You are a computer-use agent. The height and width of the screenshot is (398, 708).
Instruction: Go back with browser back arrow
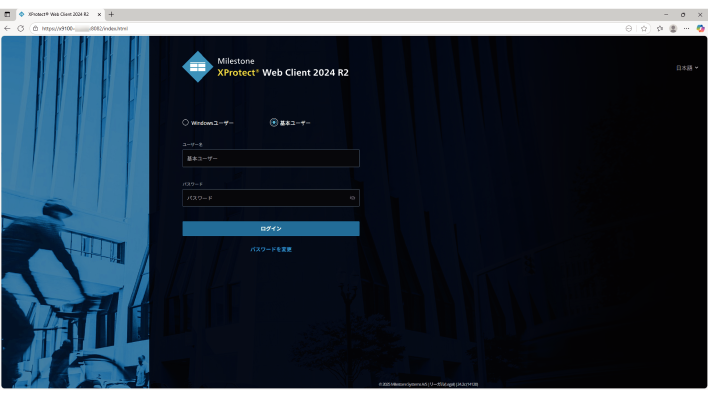pos(7,28)
